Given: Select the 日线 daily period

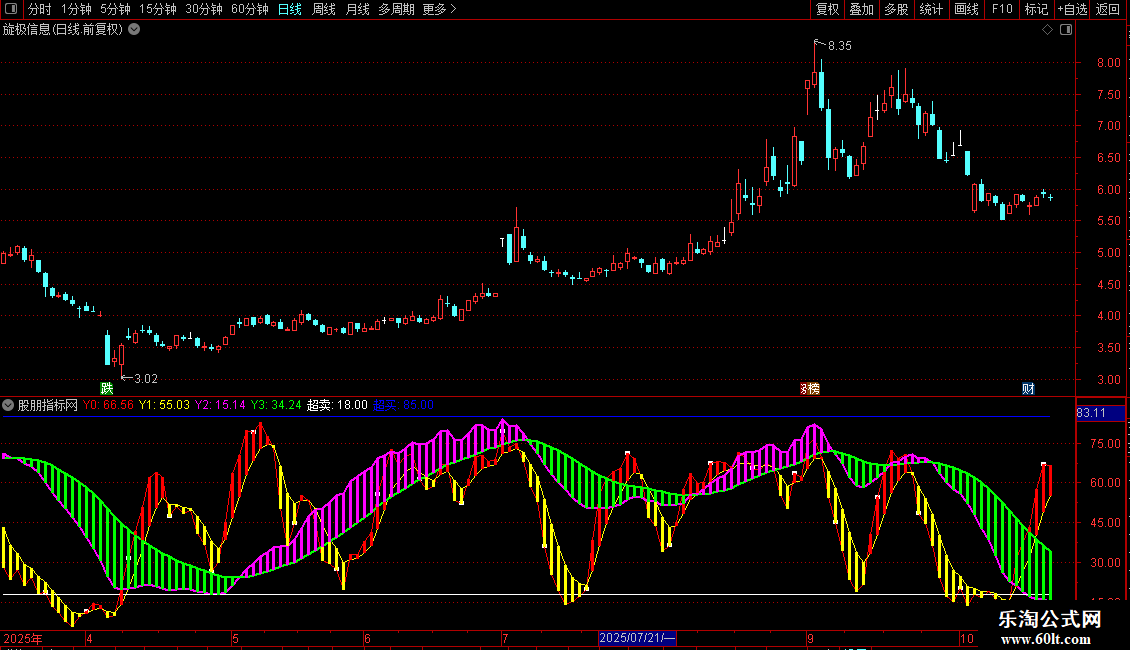Looking at the screenshot, I should (290, 9).
